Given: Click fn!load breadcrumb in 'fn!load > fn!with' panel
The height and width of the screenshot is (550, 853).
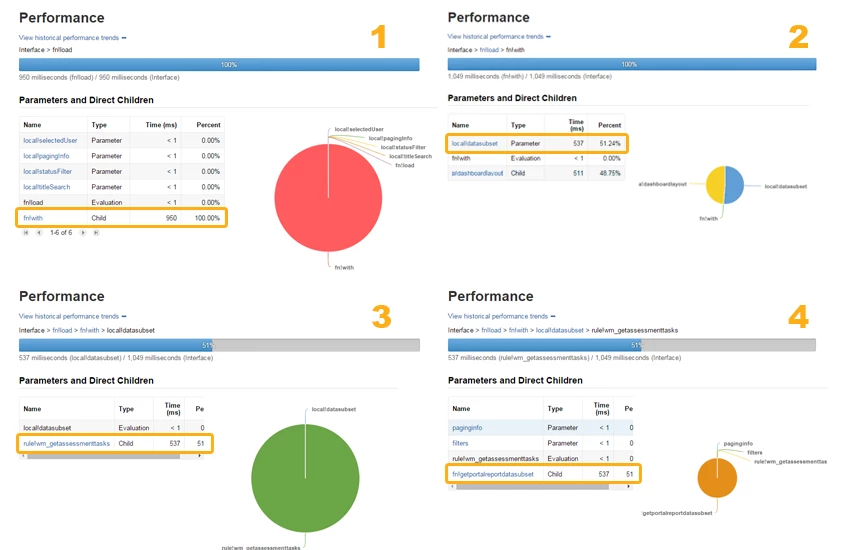Looking at the screenshot, I should (x=489, y=50).
